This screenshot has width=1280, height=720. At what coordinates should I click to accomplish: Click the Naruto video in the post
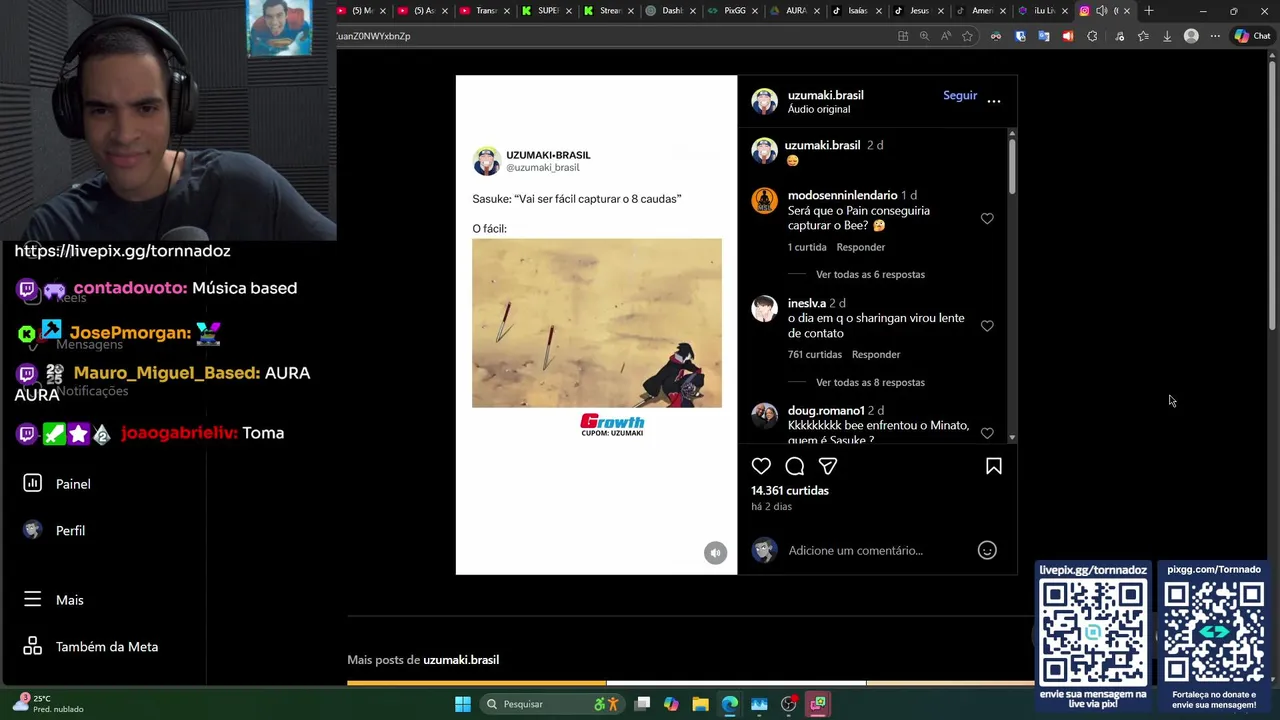(597, 323)
